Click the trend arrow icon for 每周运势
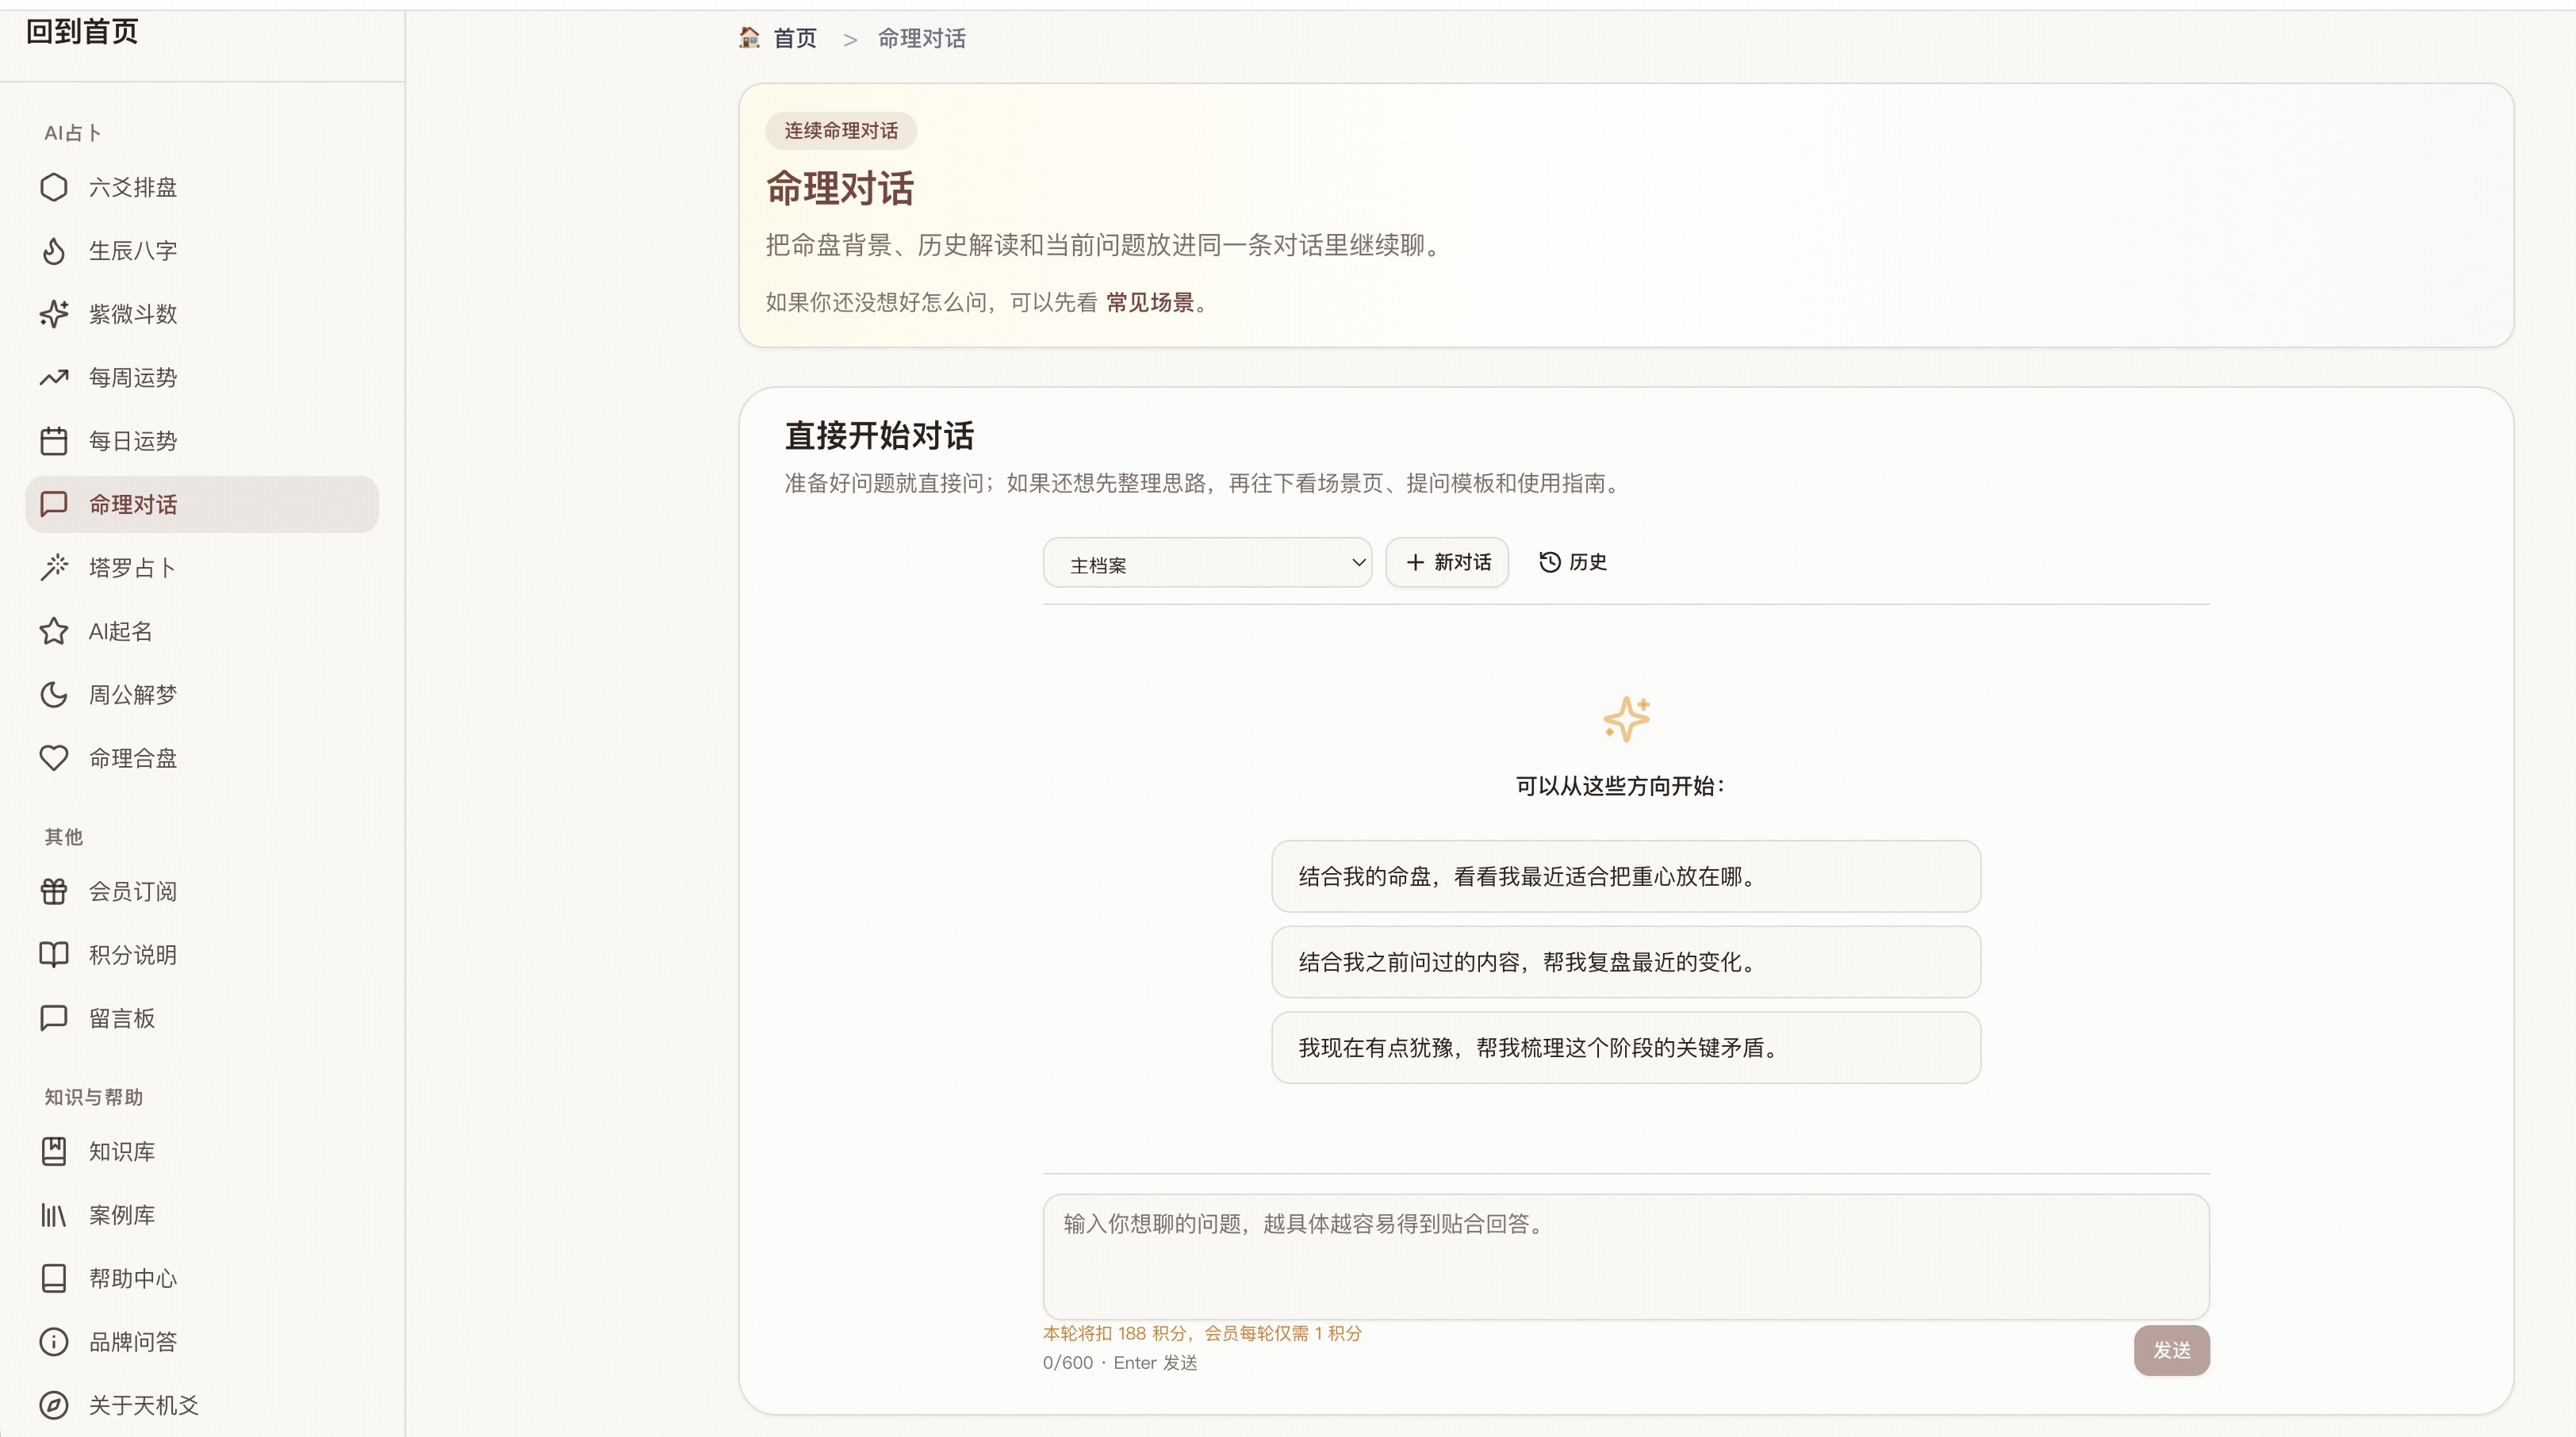The image size is (2576, 1437). pyautogui.click(x=54, y=377)
